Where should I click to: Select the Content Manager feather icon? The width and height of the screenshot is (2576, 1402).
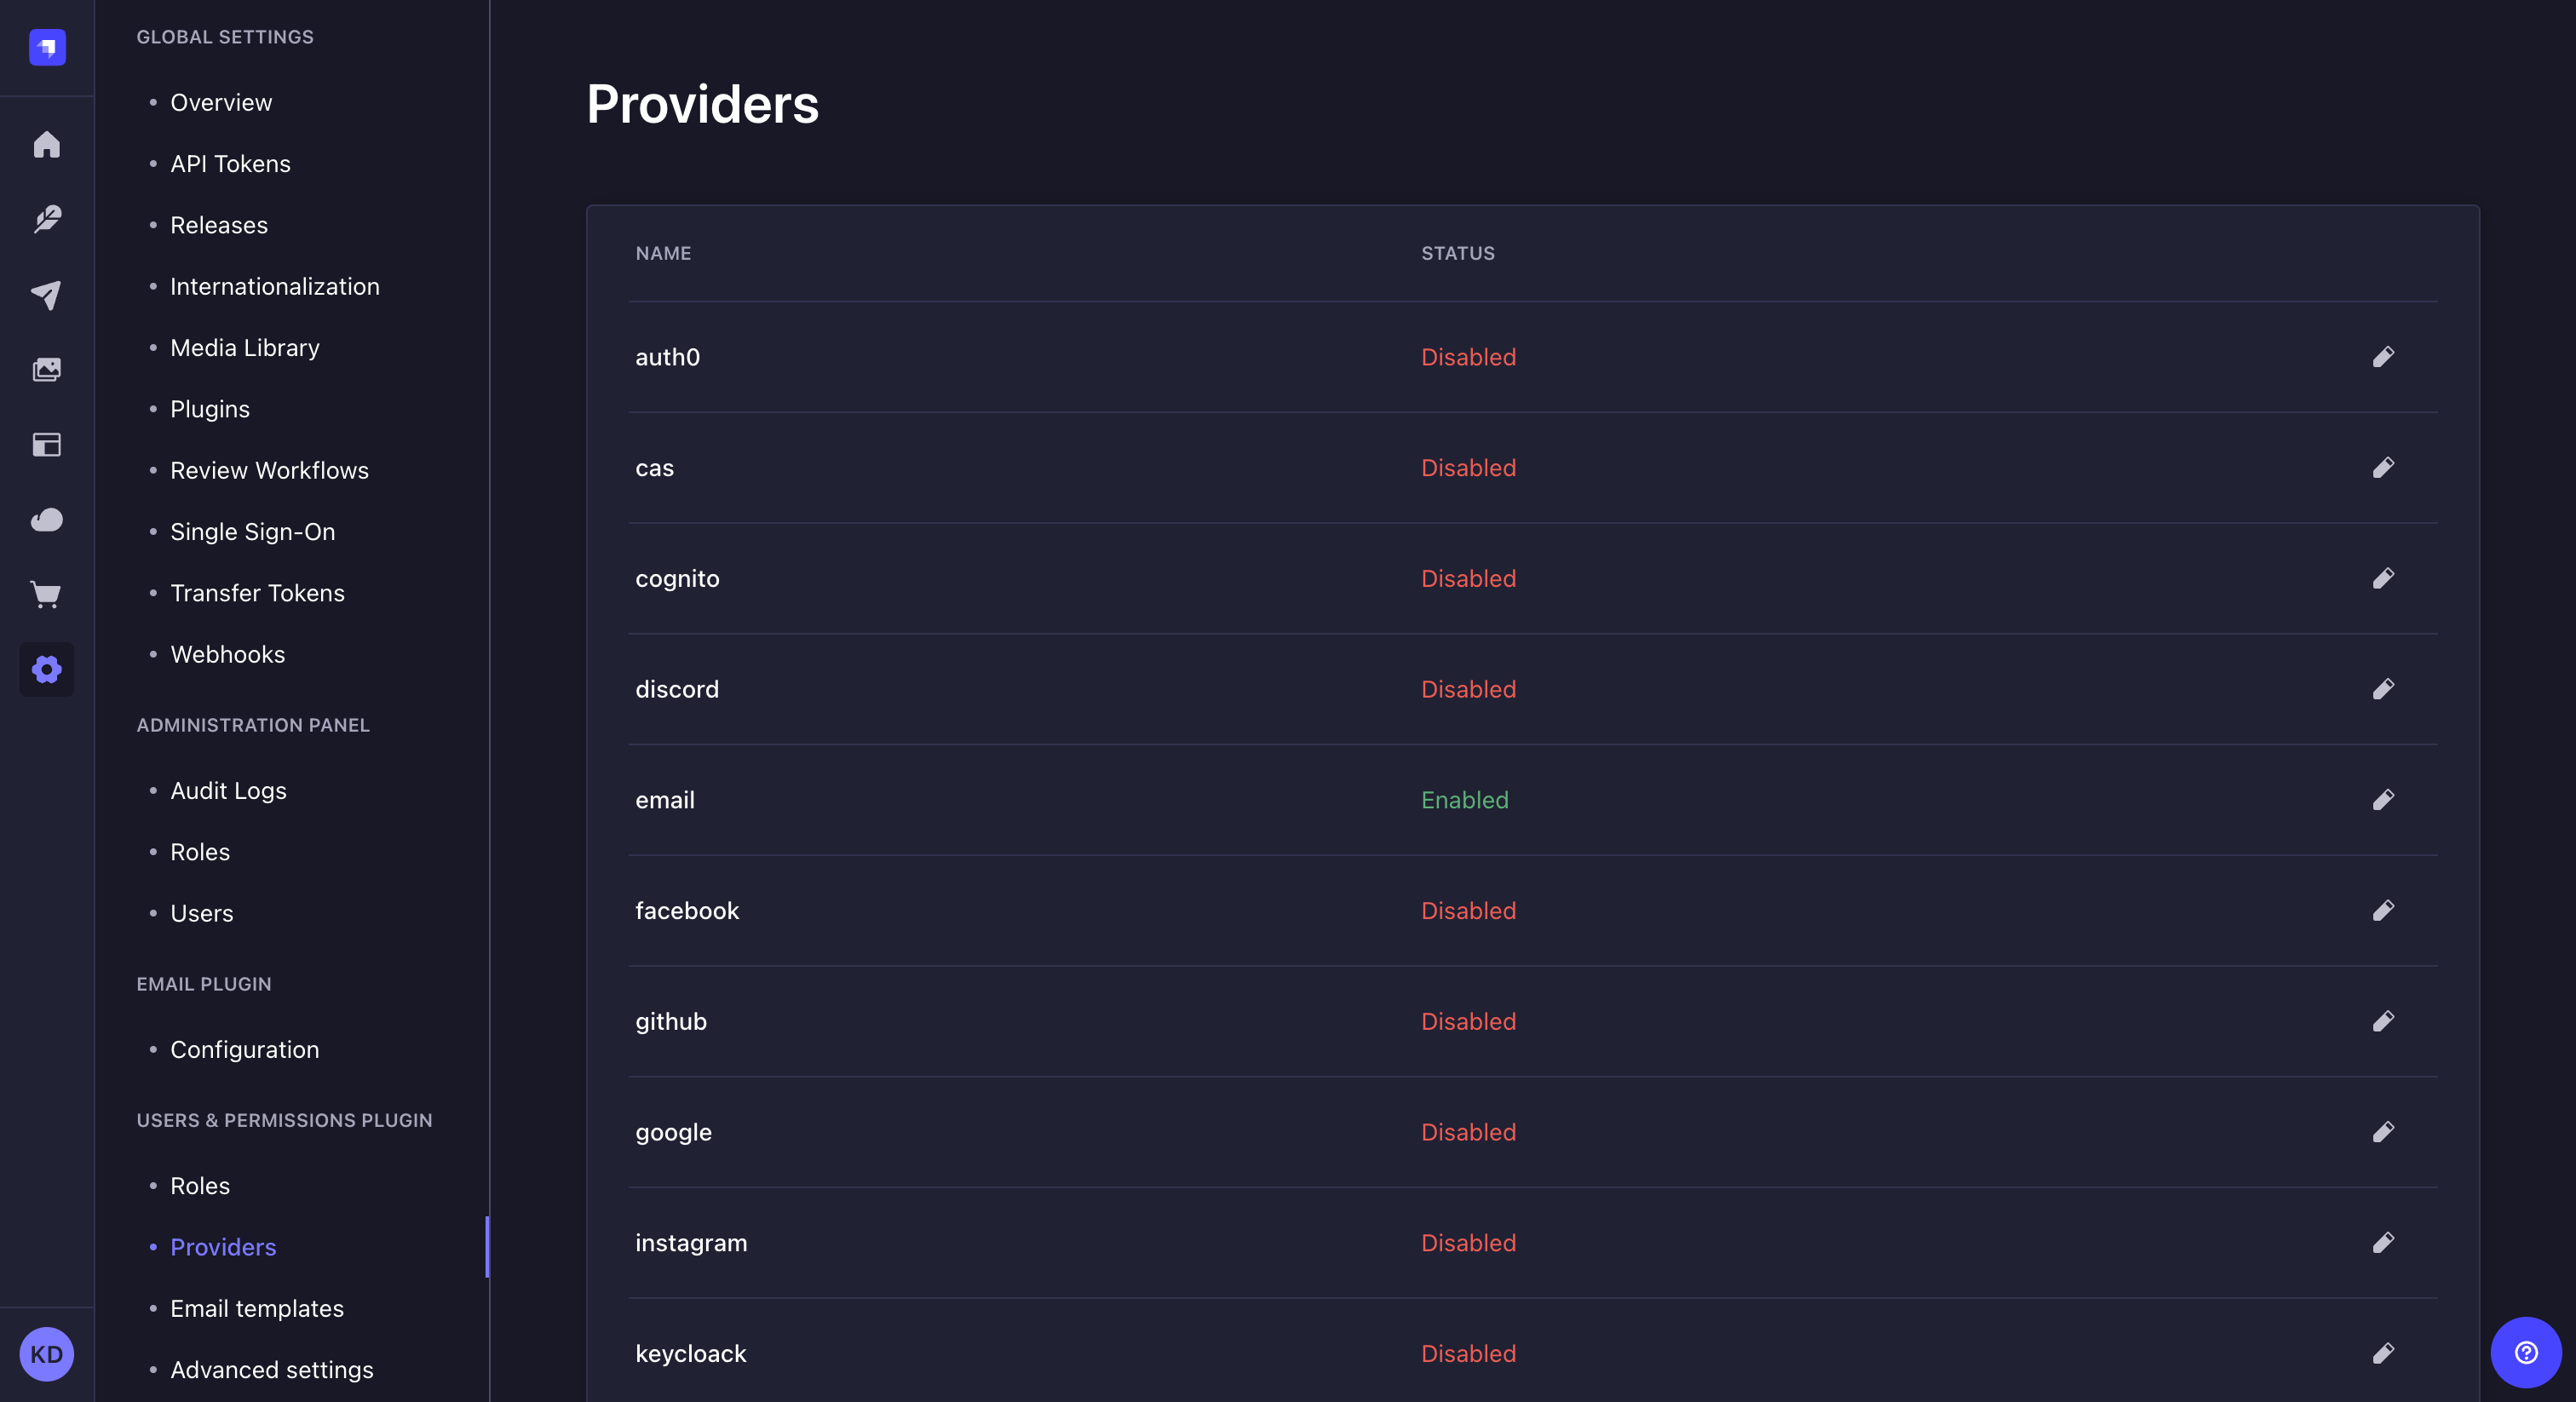(46, 219)
